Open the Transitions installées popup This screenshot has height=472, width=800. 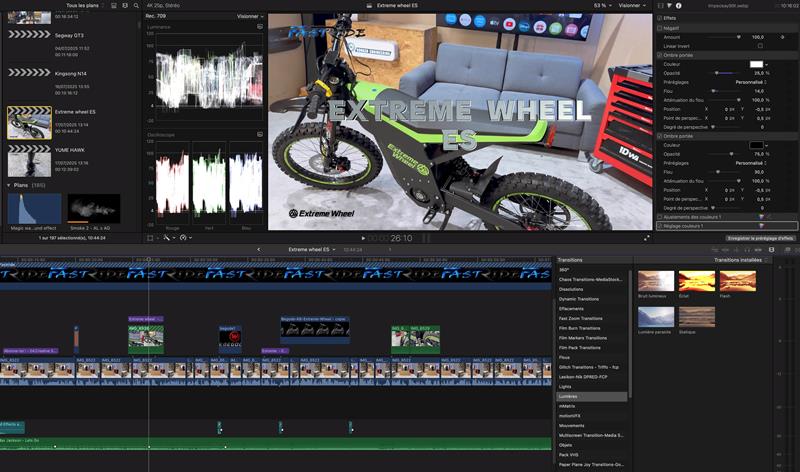(x=740, y=260)
